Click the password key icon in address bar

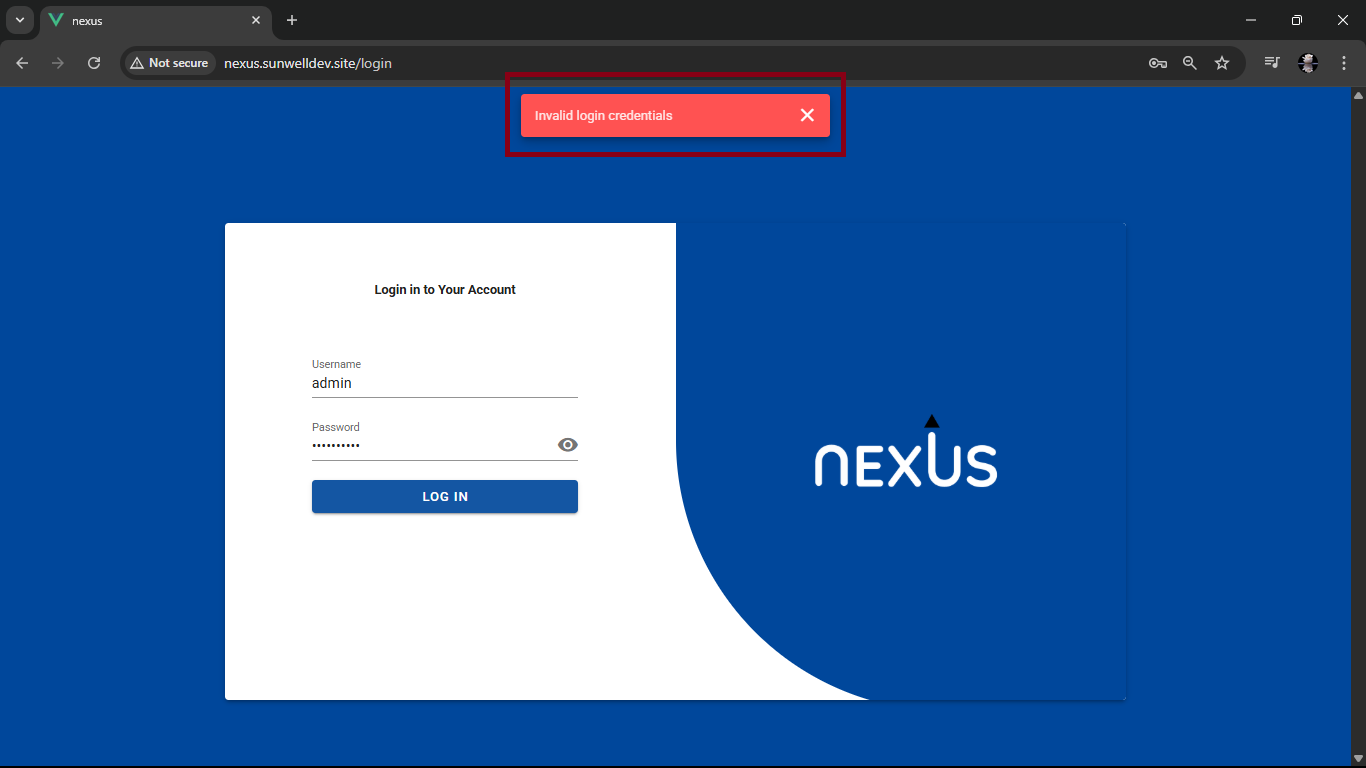[1157, 62]
